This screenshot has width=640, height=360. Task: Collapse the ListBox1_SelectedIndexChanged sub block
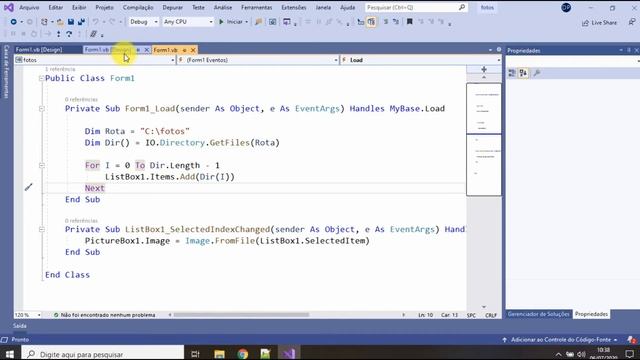coord(41,229)
